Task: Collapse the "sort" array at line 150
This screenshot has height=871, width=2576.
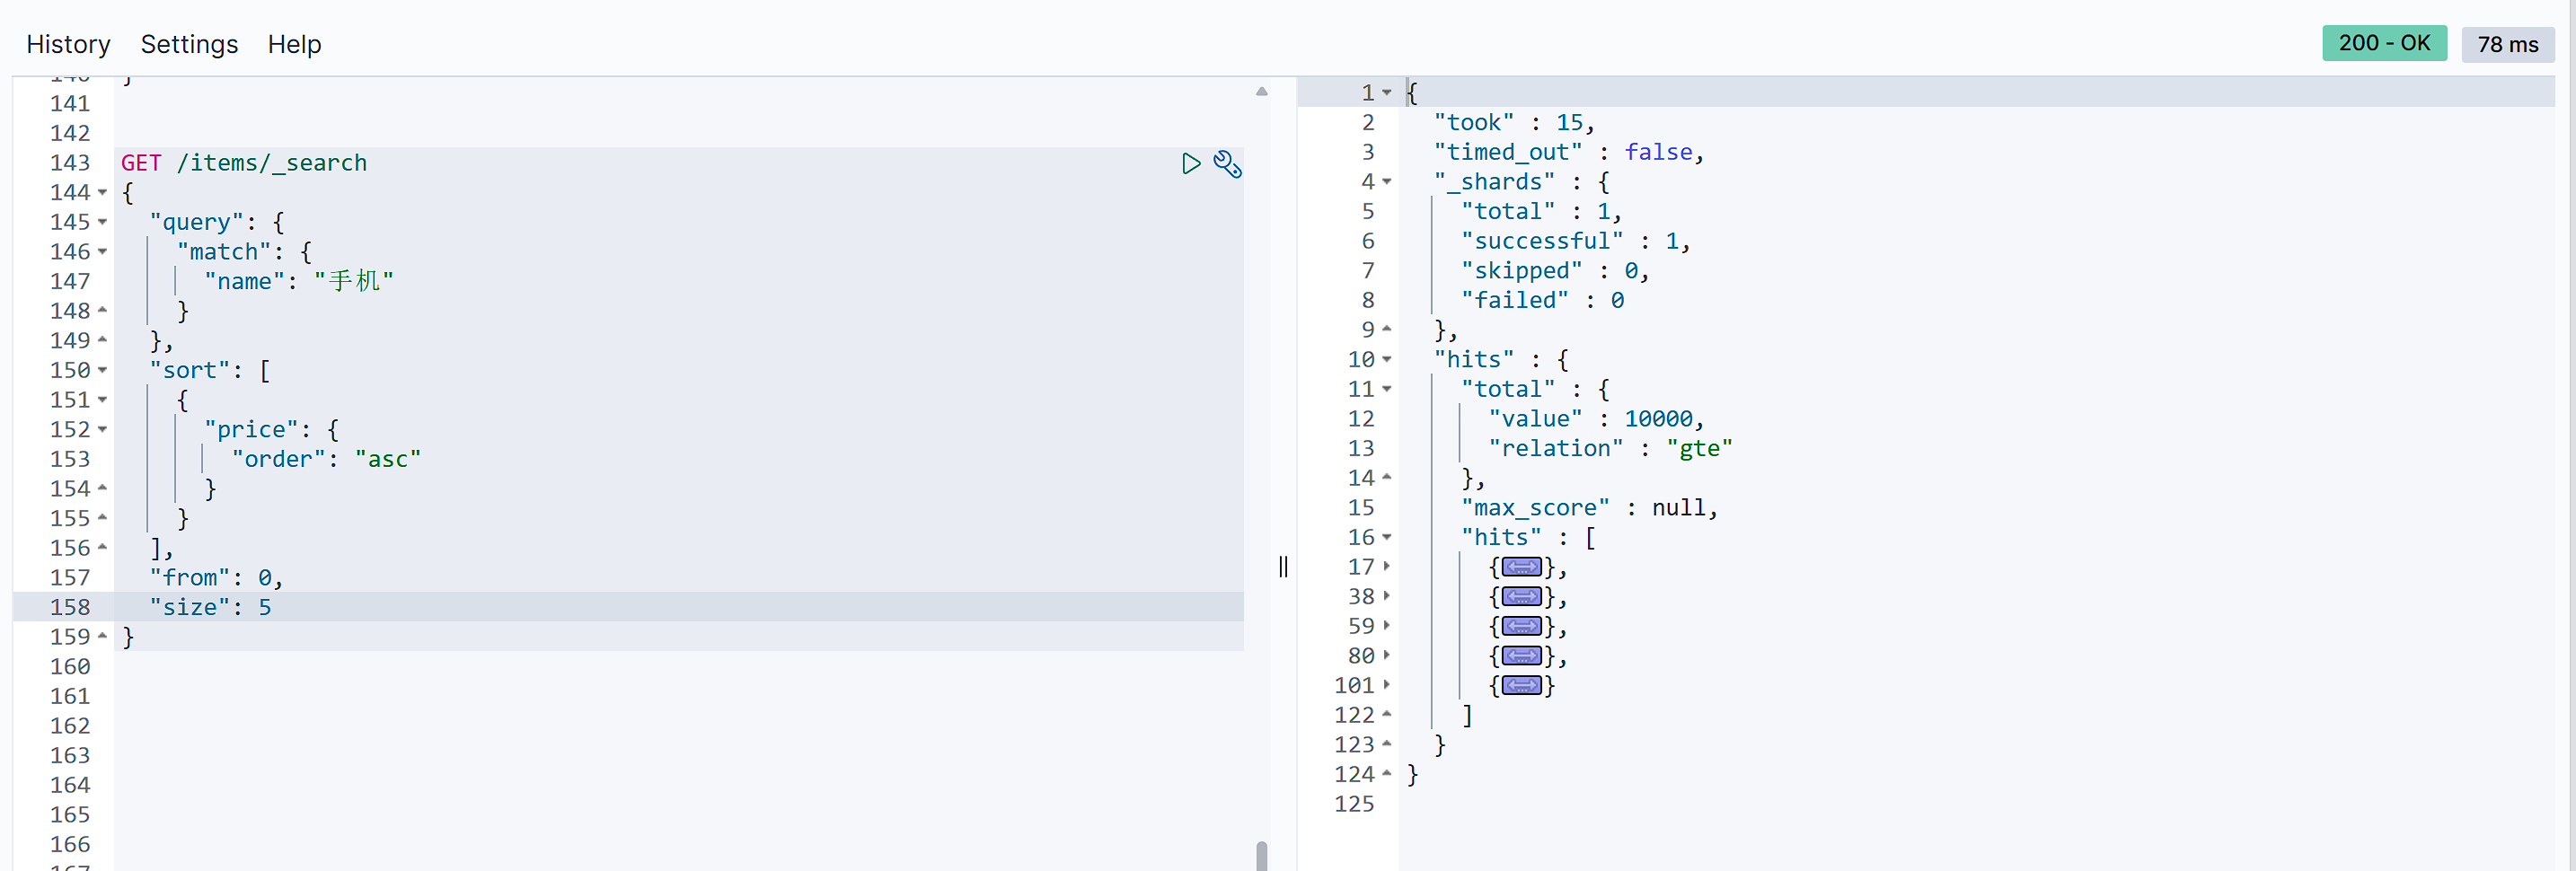Action: click(x=103, y=371)
